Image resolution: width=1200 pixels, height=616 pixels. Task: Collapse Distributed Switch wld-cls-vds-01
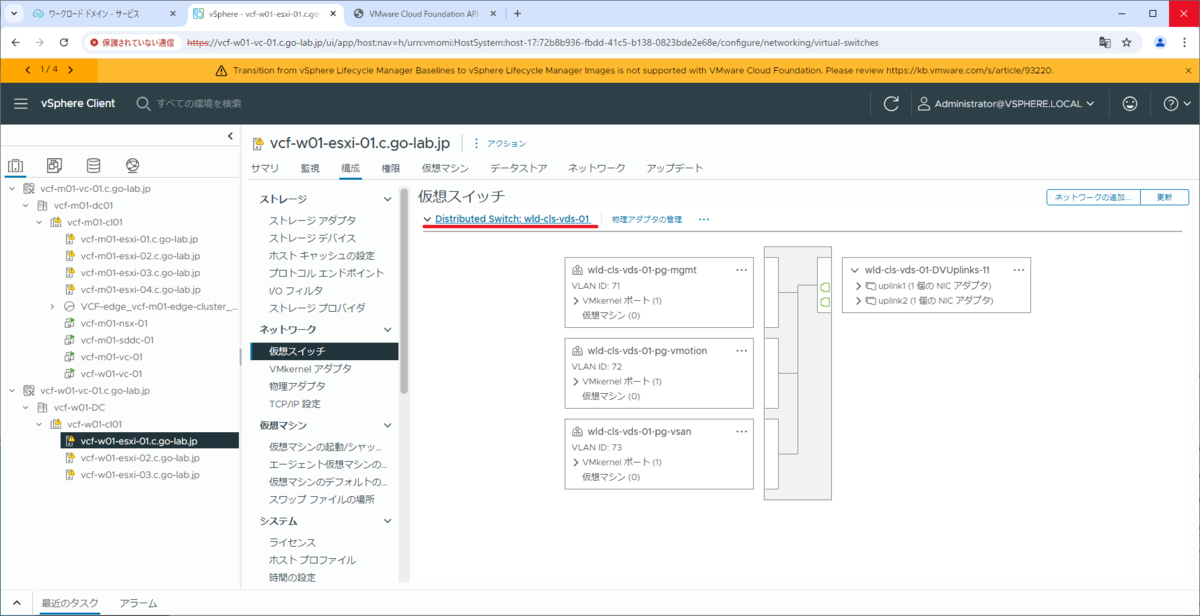click(427, 219)
